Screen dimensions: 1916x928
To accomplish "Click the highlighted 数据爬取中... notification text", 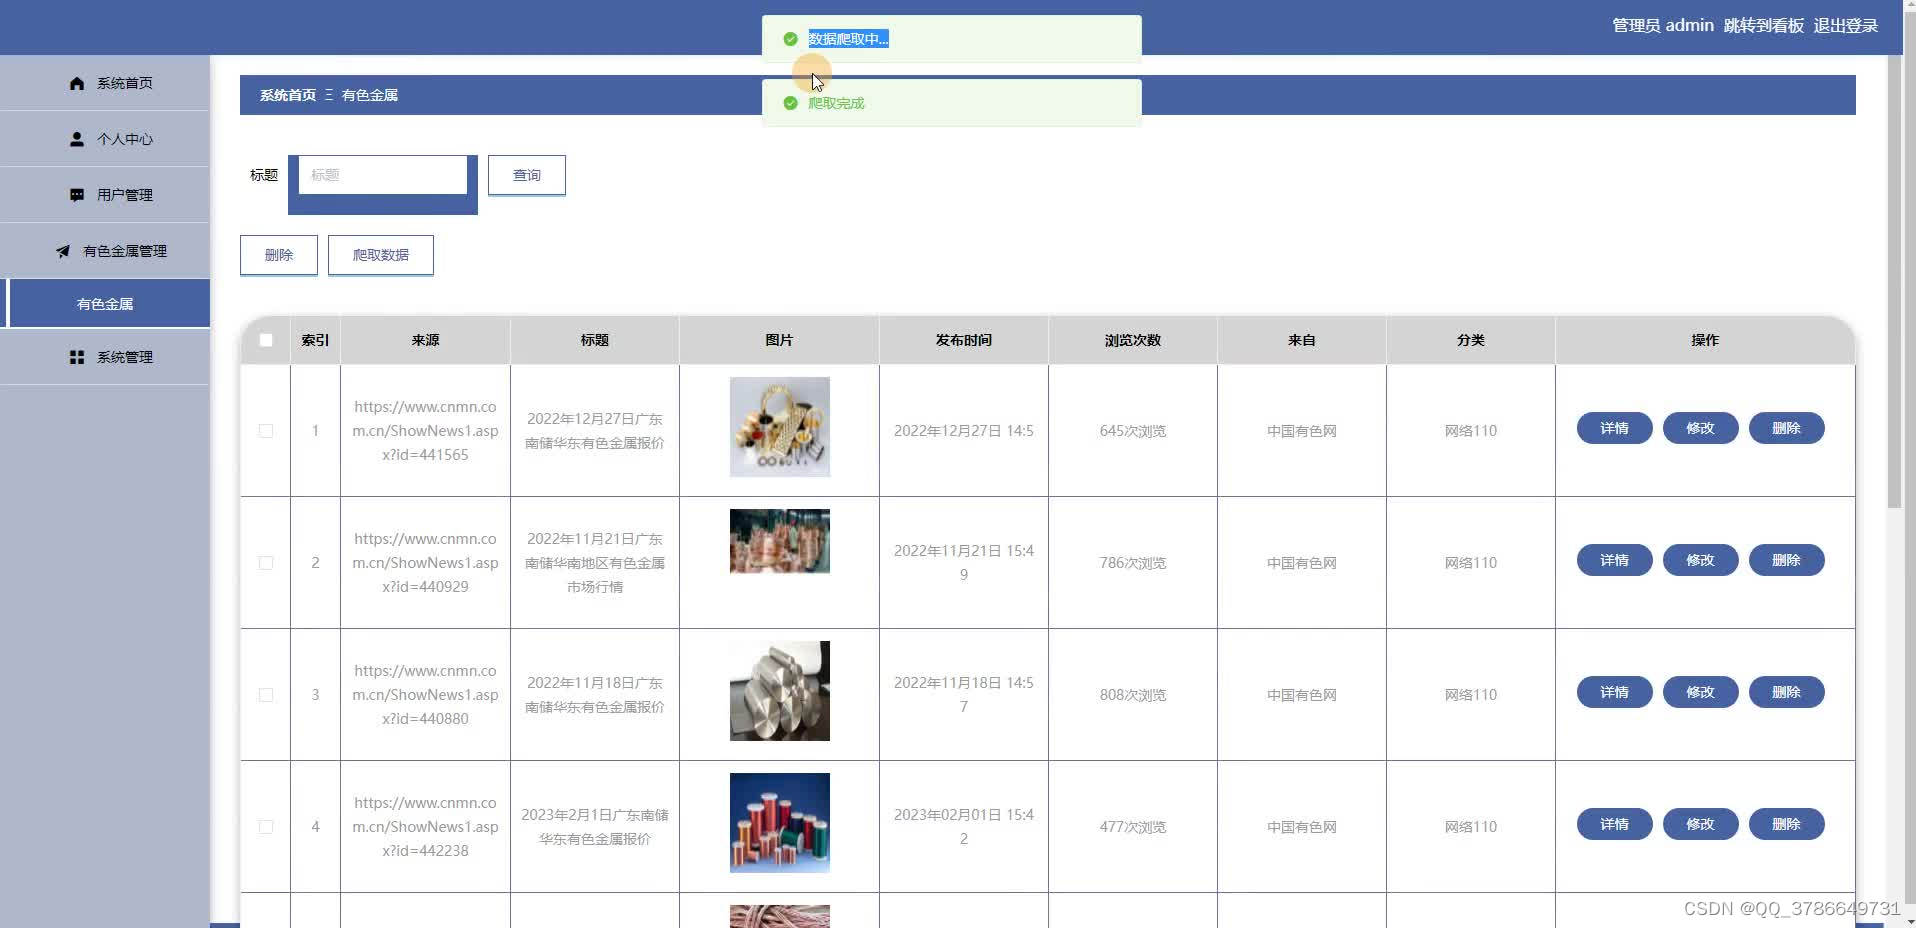I will tap(848, 39).
